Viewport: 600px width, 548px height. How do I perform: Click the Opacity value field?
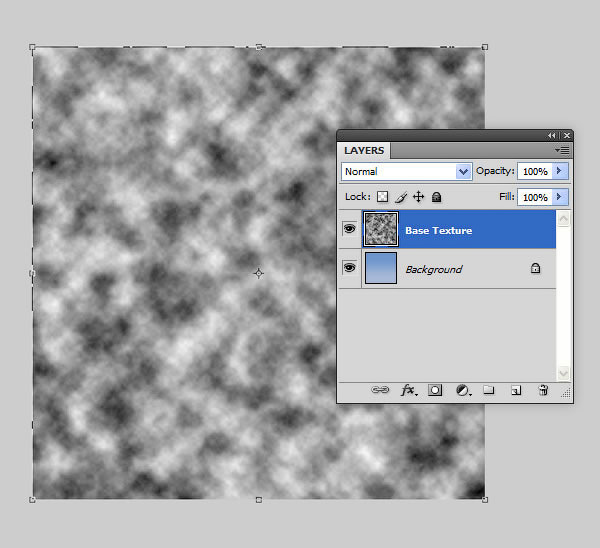pos(535,171)
